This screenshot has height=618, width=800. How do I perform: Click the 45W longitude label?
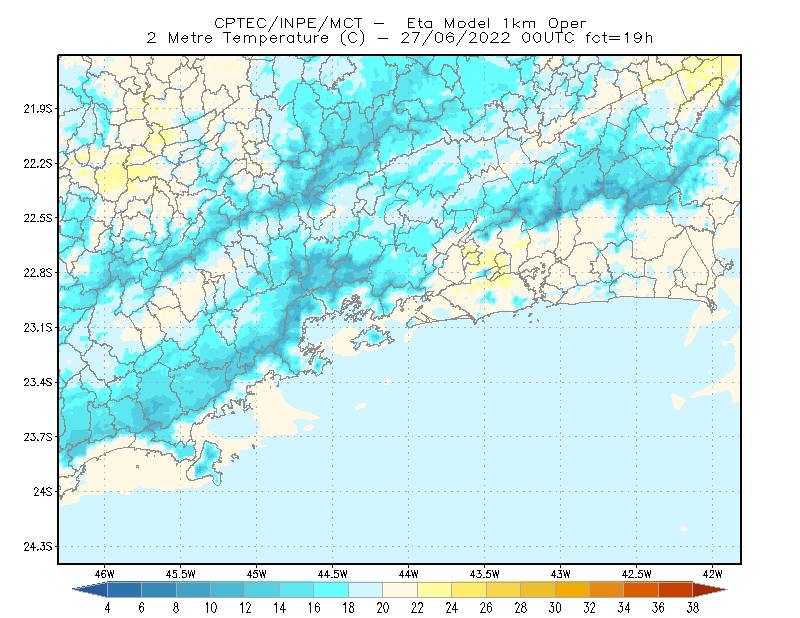coord(257,574)
